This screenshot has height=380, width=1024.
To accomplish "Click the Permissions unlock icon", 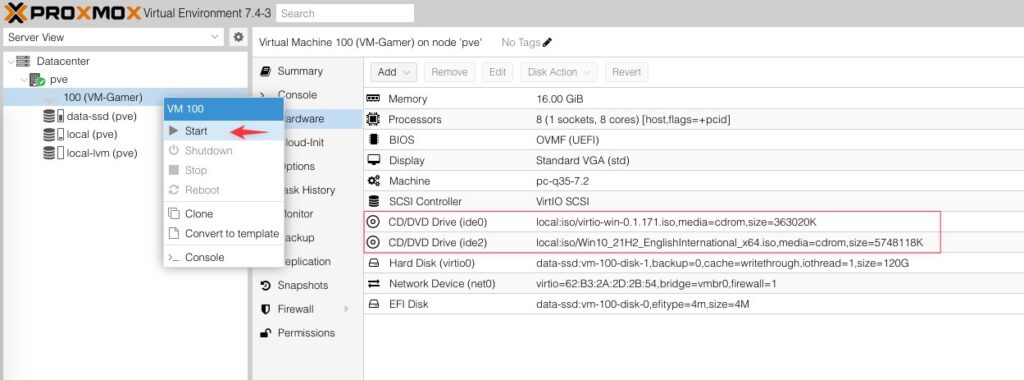I will tap(265, 333).
